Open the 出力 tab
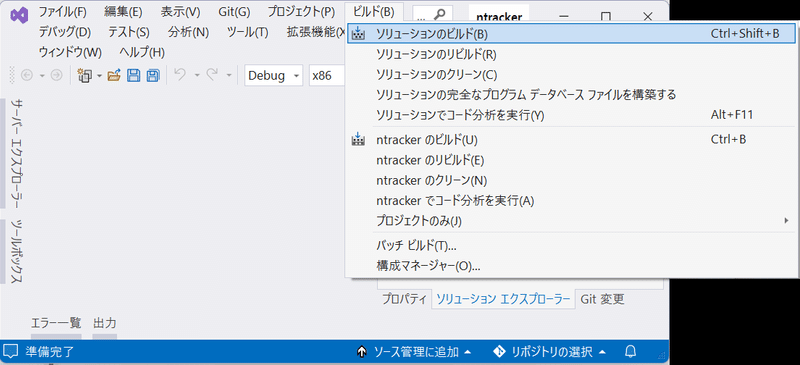800x365 pixels. (105, 323)
